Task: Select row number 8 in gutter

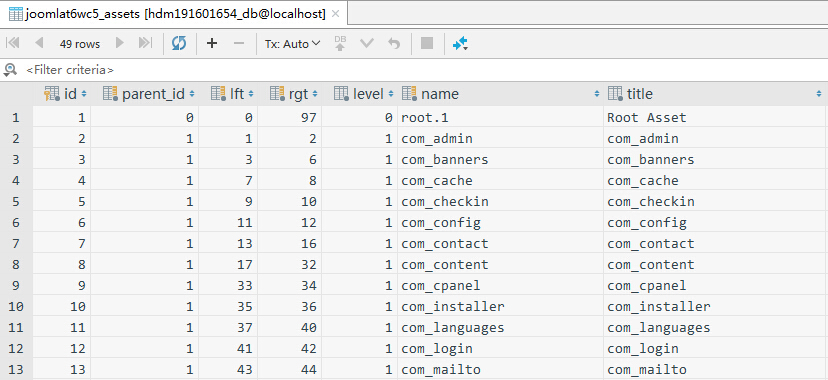Action: 16,264
